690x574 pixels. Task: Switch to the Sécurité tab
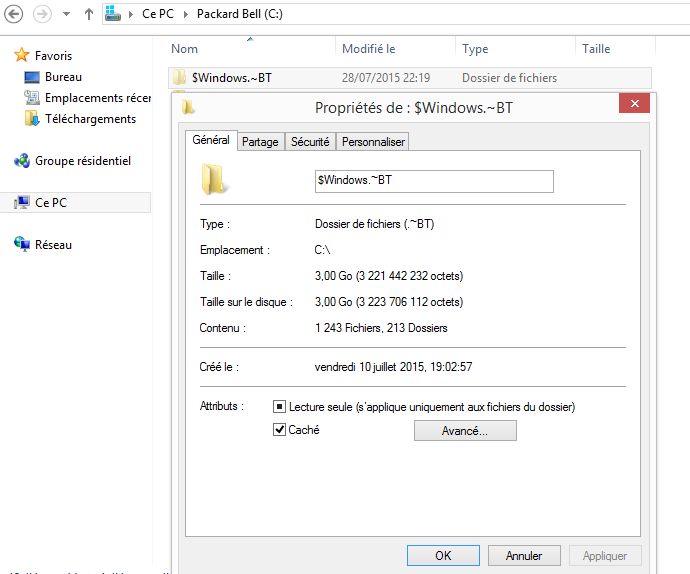[310, 142]
